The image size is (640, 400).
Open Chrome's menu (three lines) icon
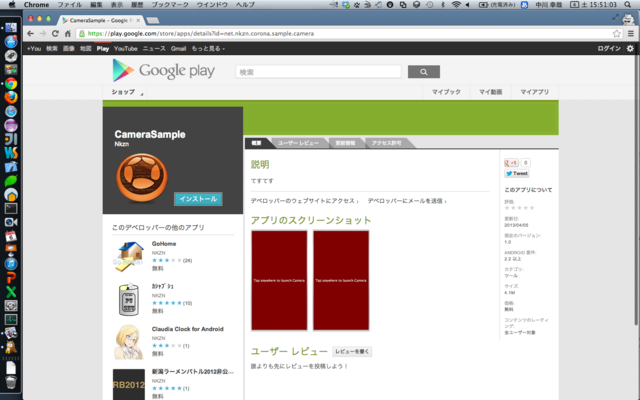click(631, 33)
